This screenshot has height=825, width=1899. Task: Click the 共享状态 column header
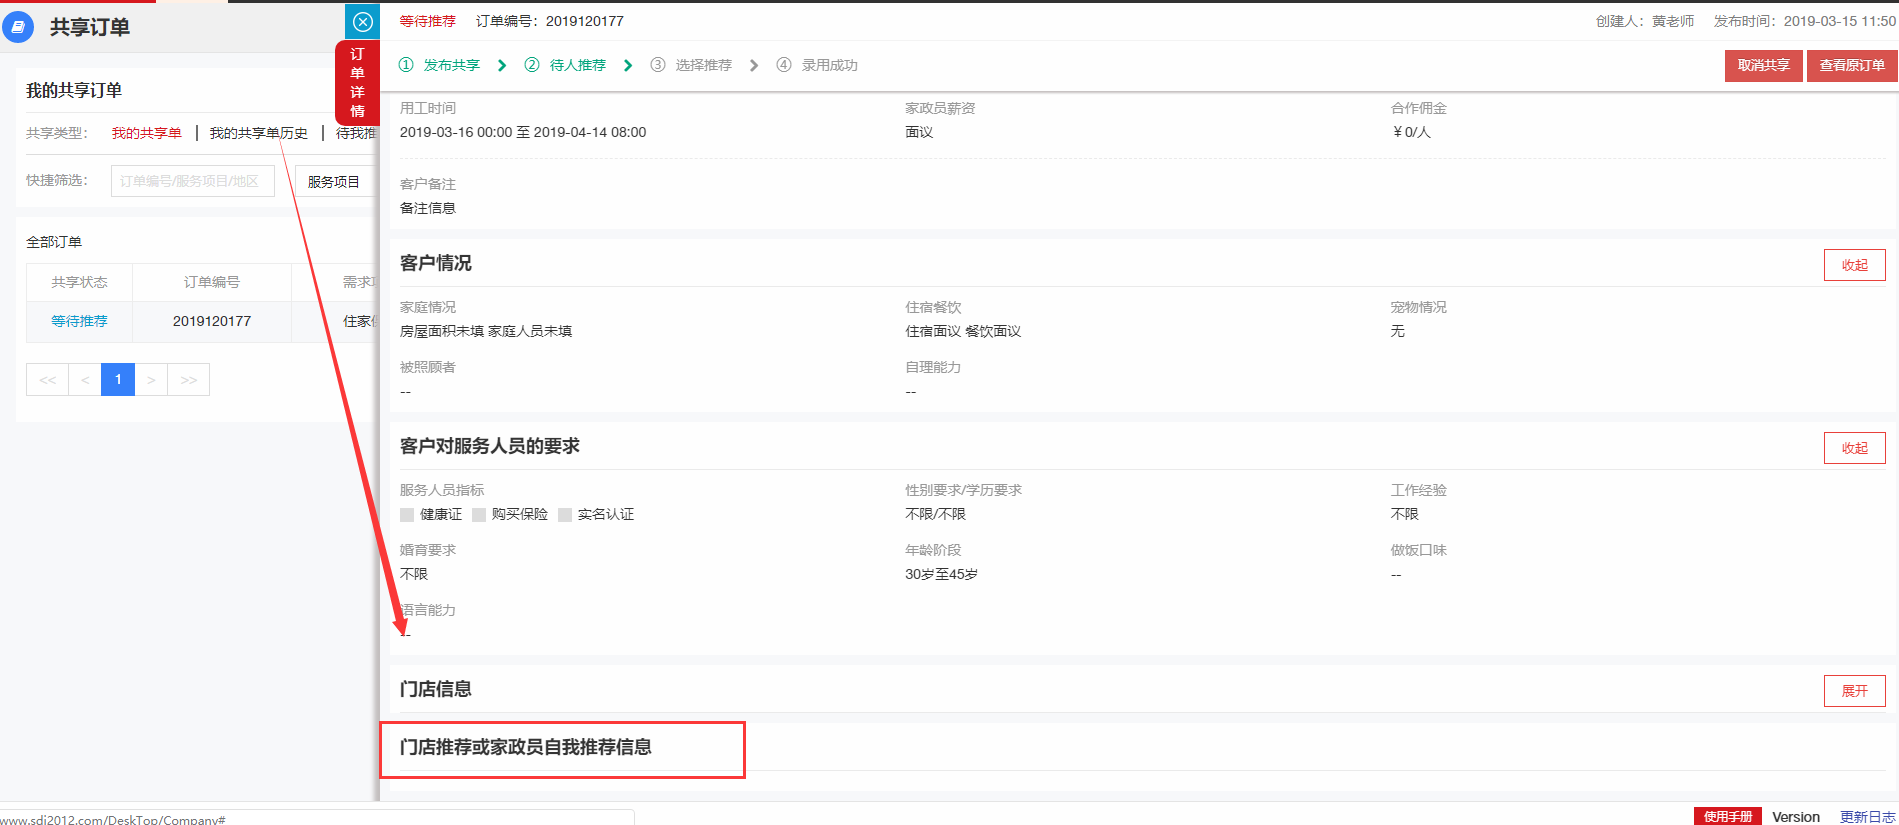[79, 282]
